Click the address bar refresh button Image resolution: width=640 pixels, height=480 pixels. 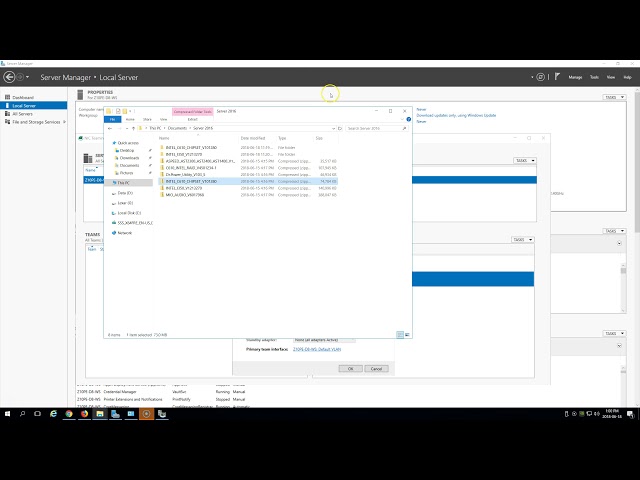point(340,128)
